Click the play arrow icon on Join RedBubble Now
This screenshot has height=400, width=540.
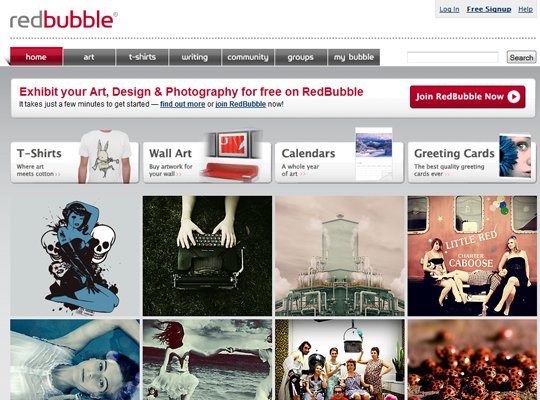point(513,97)
